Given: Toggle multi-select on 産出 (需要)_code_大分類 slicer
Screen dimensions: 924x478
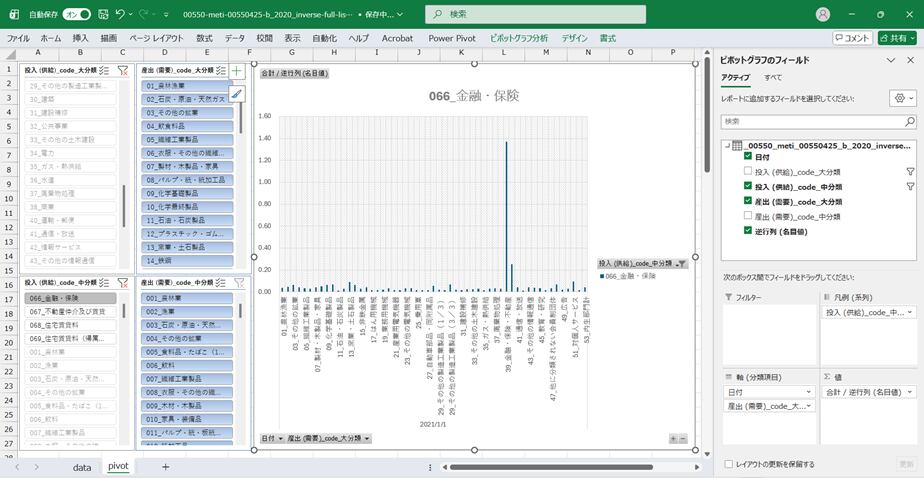Looking at the screenshot, I should click(x=221, y=70).
